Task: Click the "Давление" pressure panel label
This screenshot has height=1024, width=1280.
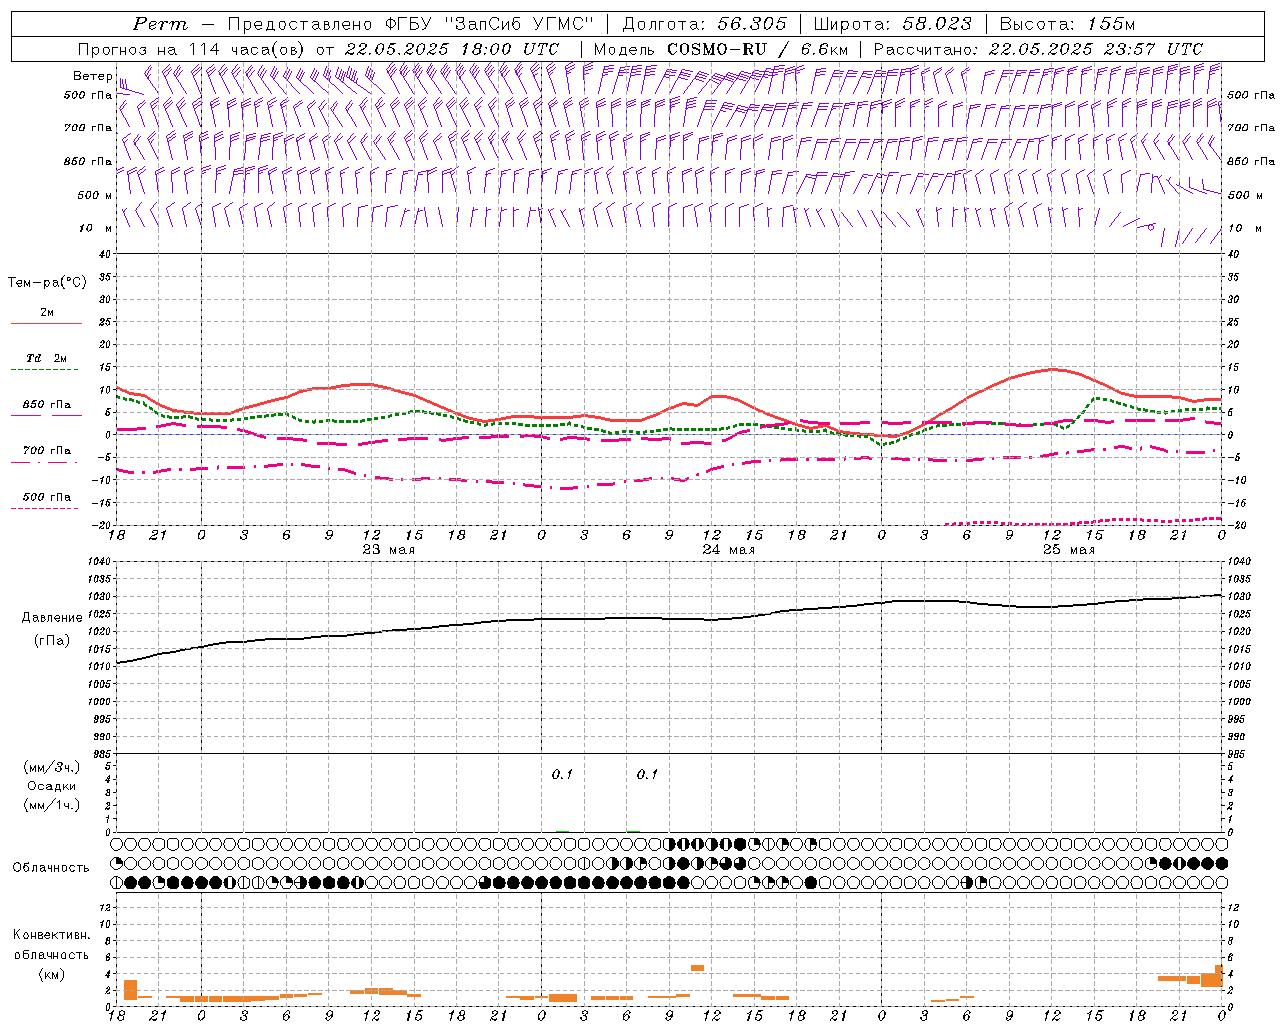Action: [x=52, y=618]
